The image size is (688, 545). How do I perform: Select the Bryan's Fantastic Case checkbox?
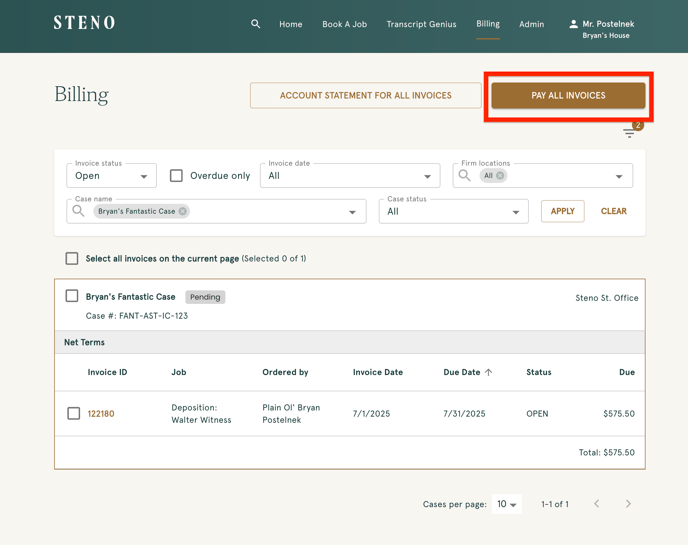click(x=72, y=296)
